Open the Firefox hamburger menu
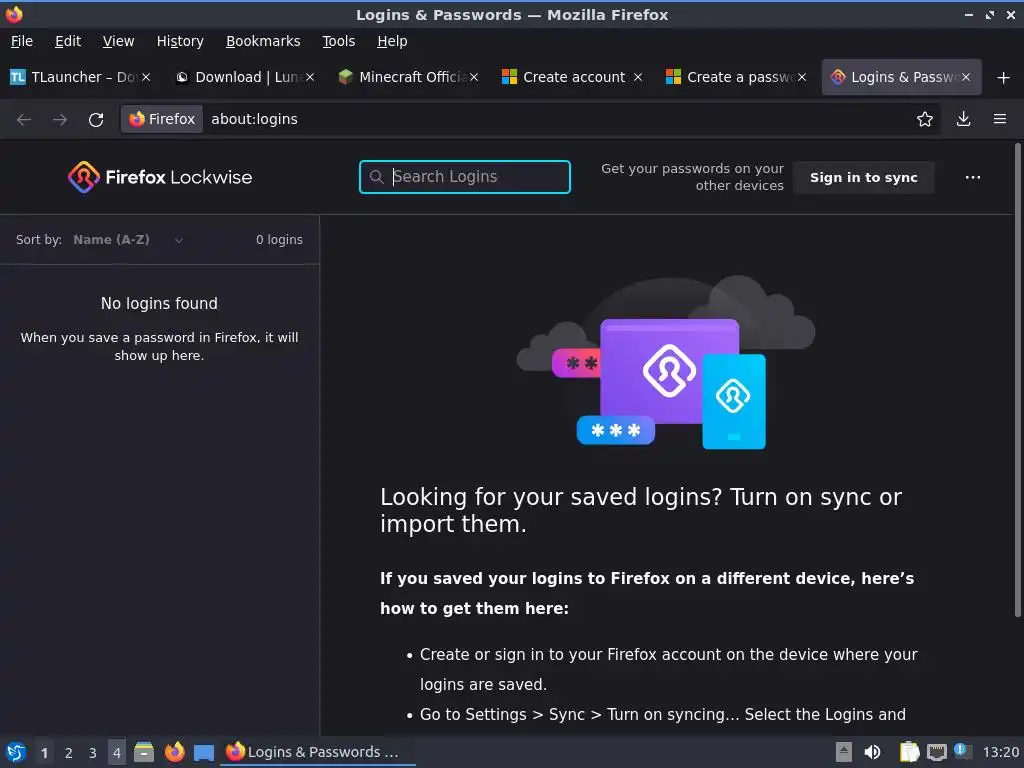 coord(1000,119)
